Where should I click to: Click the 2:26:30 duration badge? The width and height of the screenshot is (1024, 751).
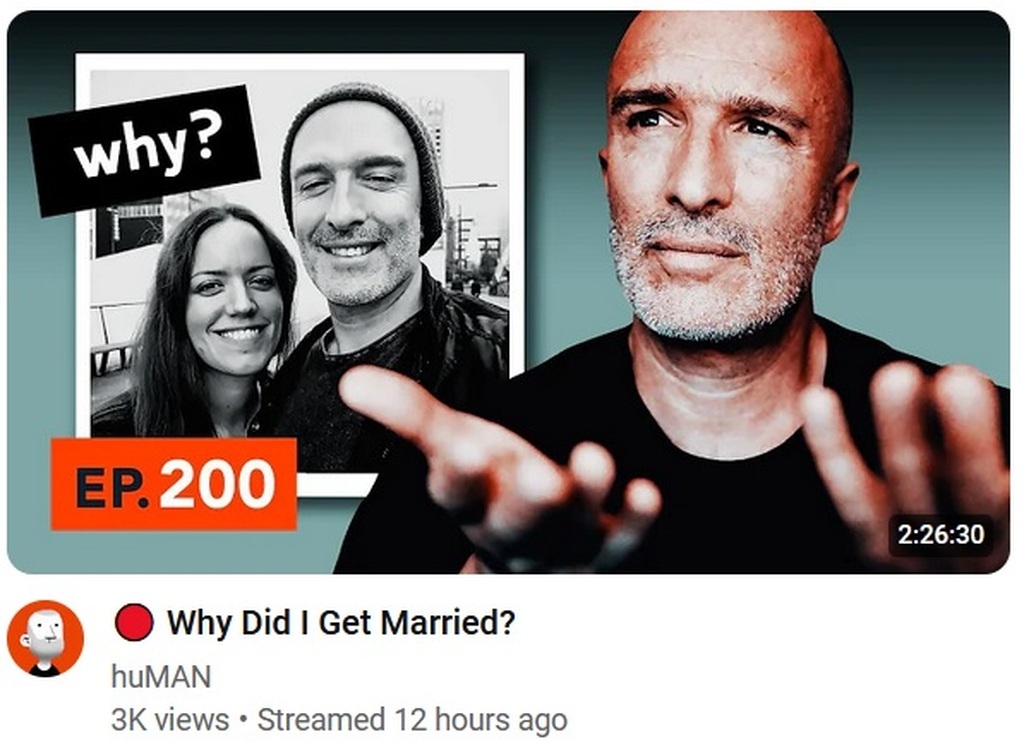click(x=940, y=534)
